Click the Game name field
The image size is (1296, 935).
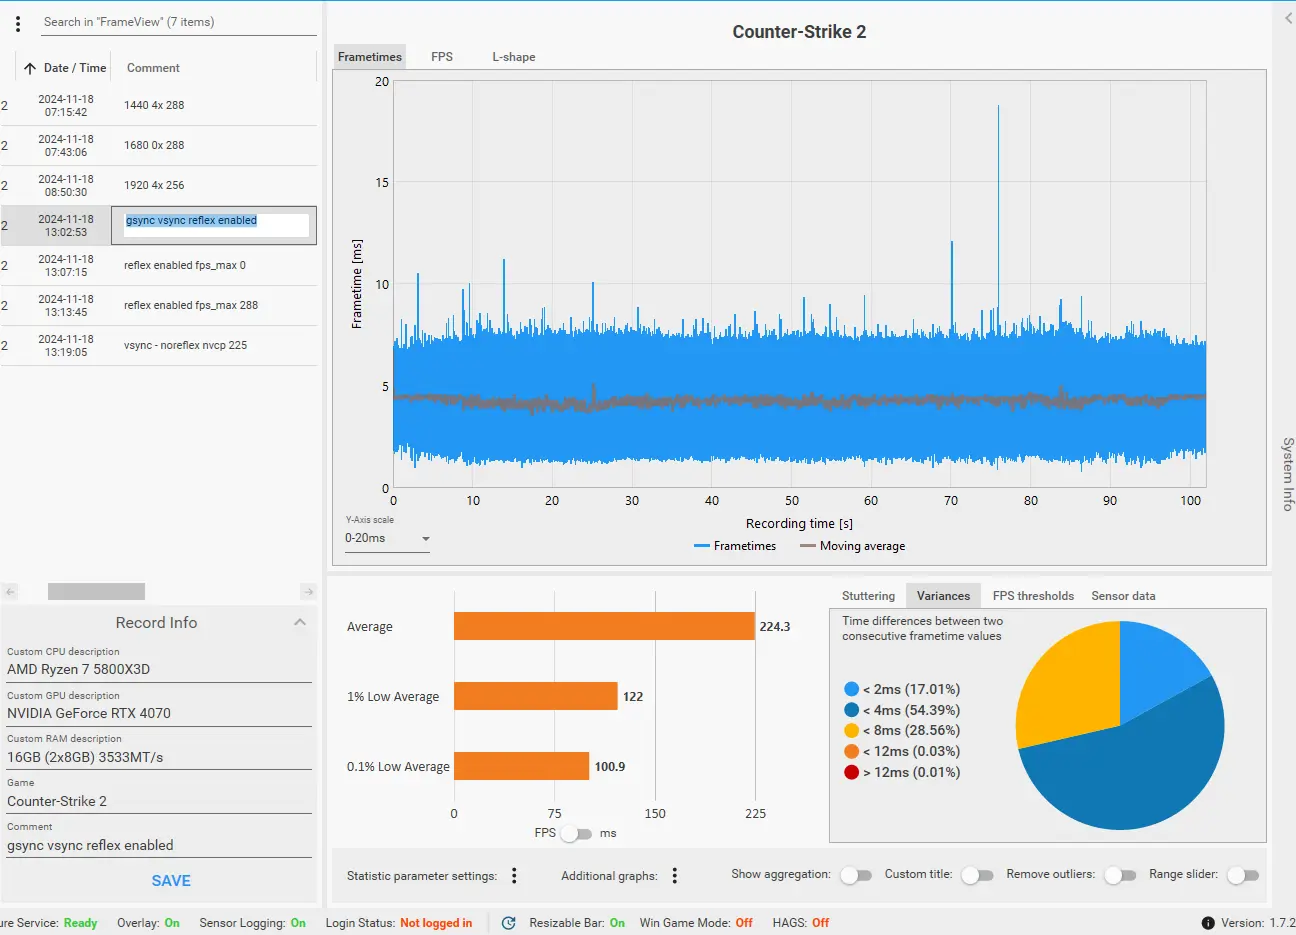pyautogui.click(x=159, y=801)
